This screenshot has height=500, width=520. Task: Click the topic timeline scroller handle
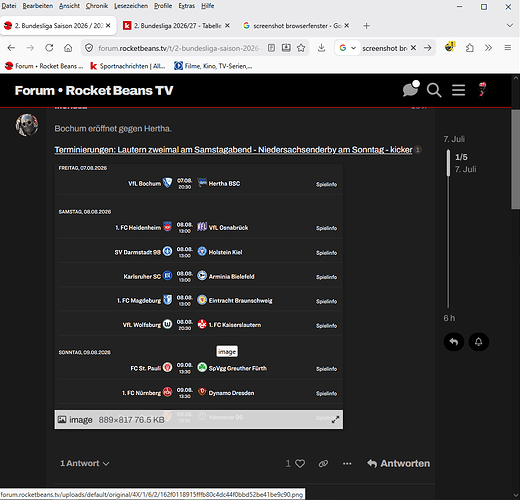coord(448,163)
